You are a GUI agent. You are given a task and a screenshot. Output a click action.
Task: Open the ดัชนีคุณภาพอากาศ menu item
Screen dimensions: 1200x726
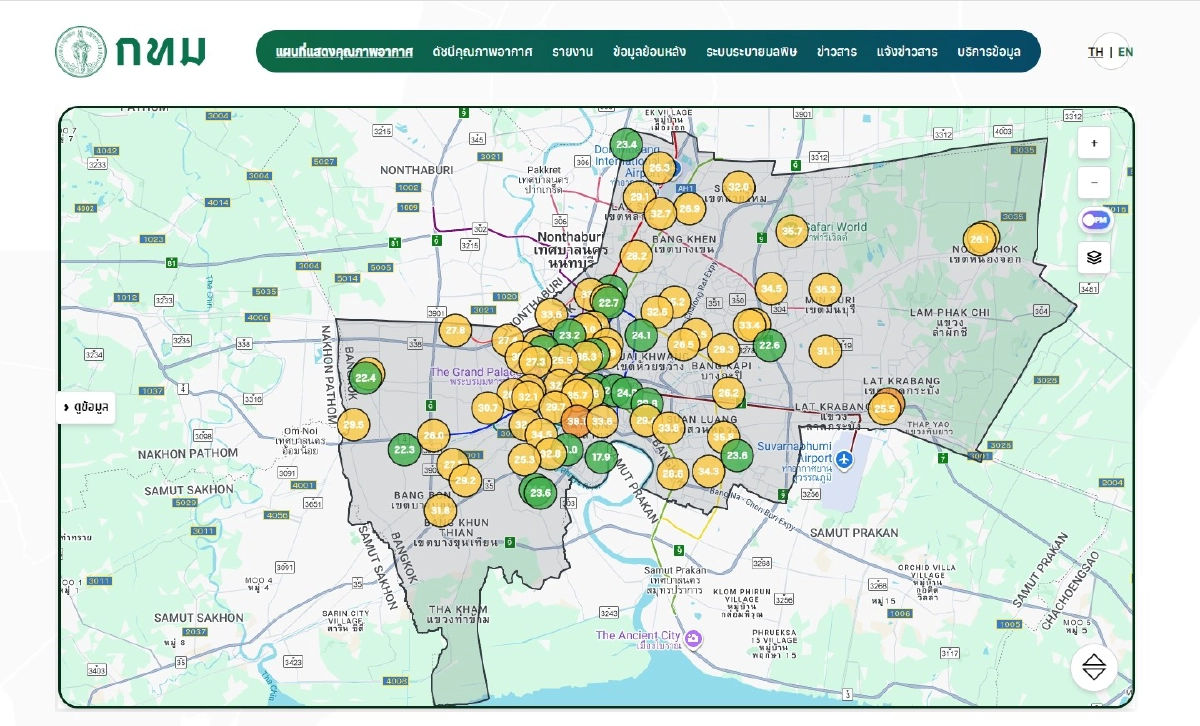tap(482, 52)
